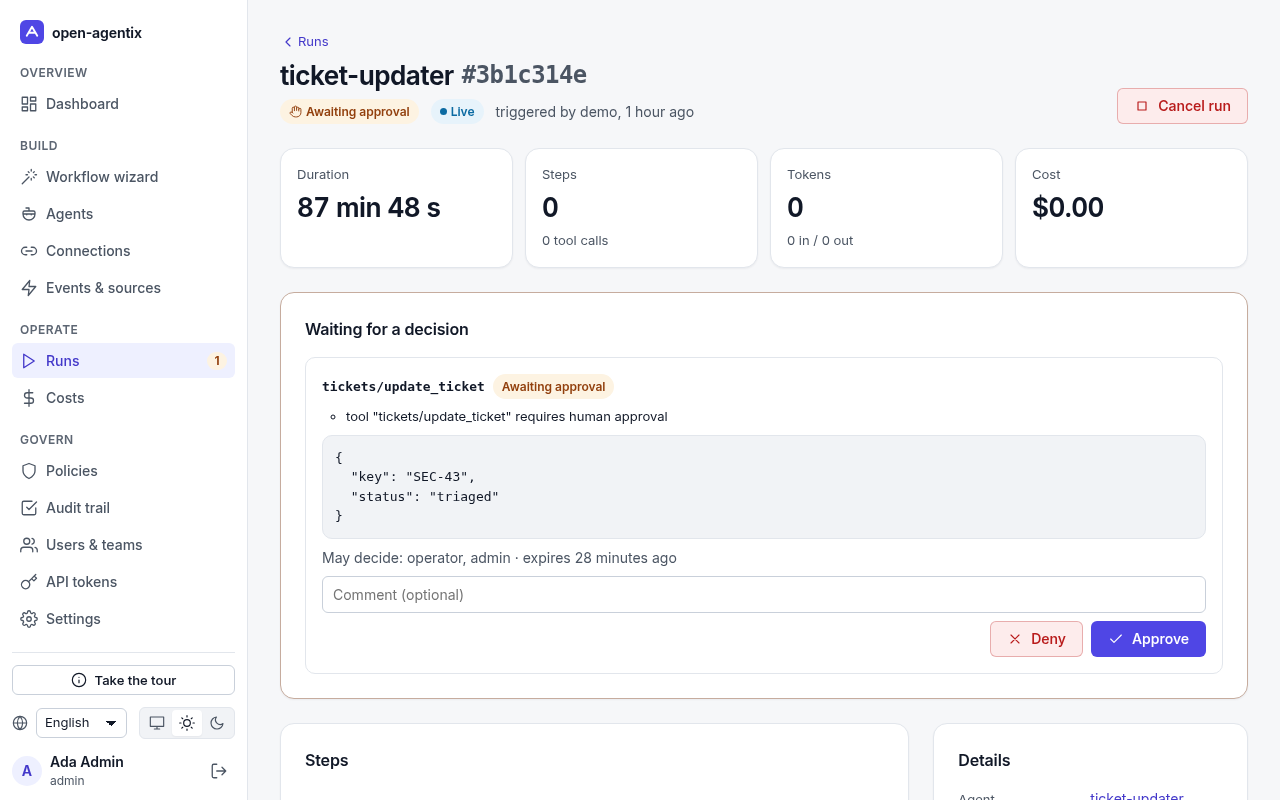Click the Events & sources lightning icon
The height and width of the screenshot is (800, 1280).
point(29,288)
